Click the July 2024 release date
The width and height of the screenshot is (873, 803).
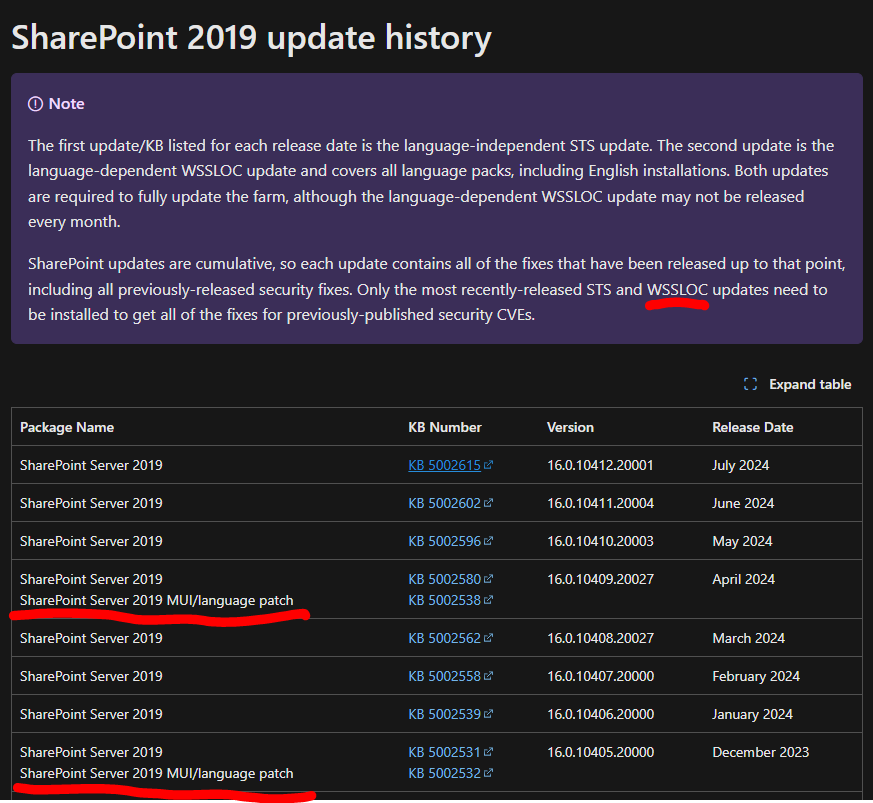(740, 466)
